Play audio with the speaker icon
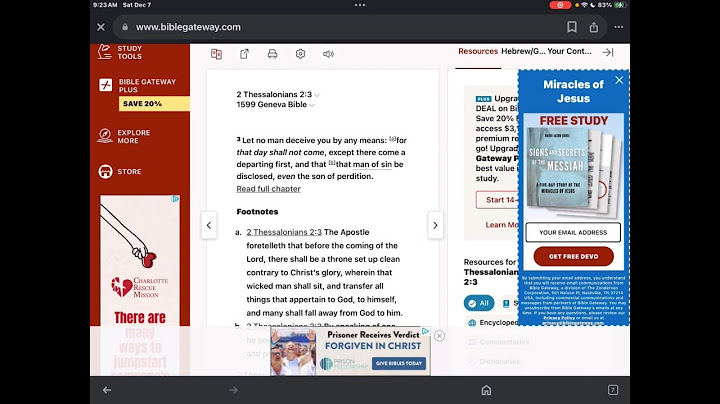720x404 pixels. click(328, 54)
